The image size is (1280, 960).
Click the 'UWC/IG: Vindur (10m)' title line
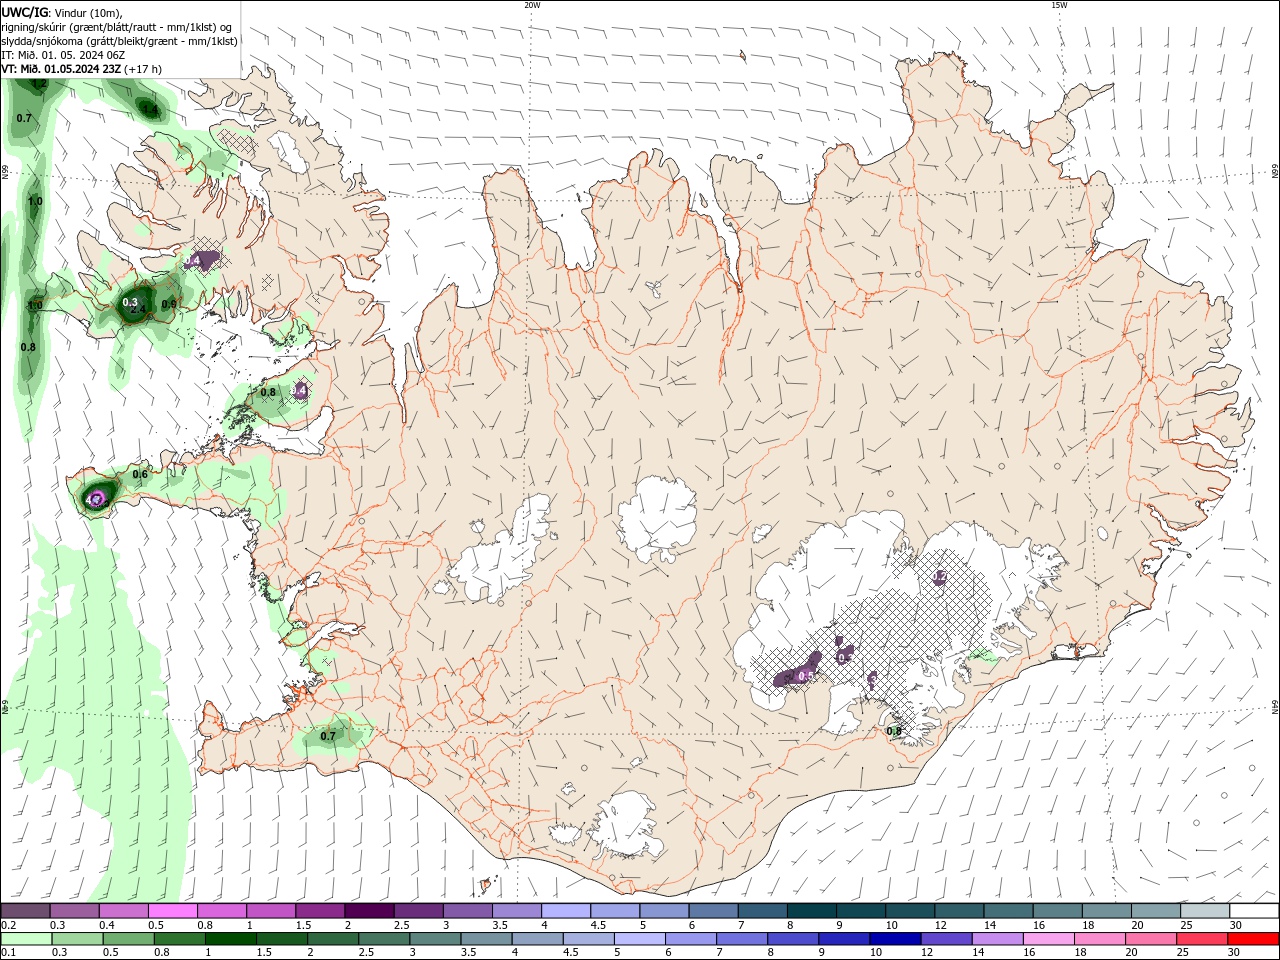tap(62, 12)
